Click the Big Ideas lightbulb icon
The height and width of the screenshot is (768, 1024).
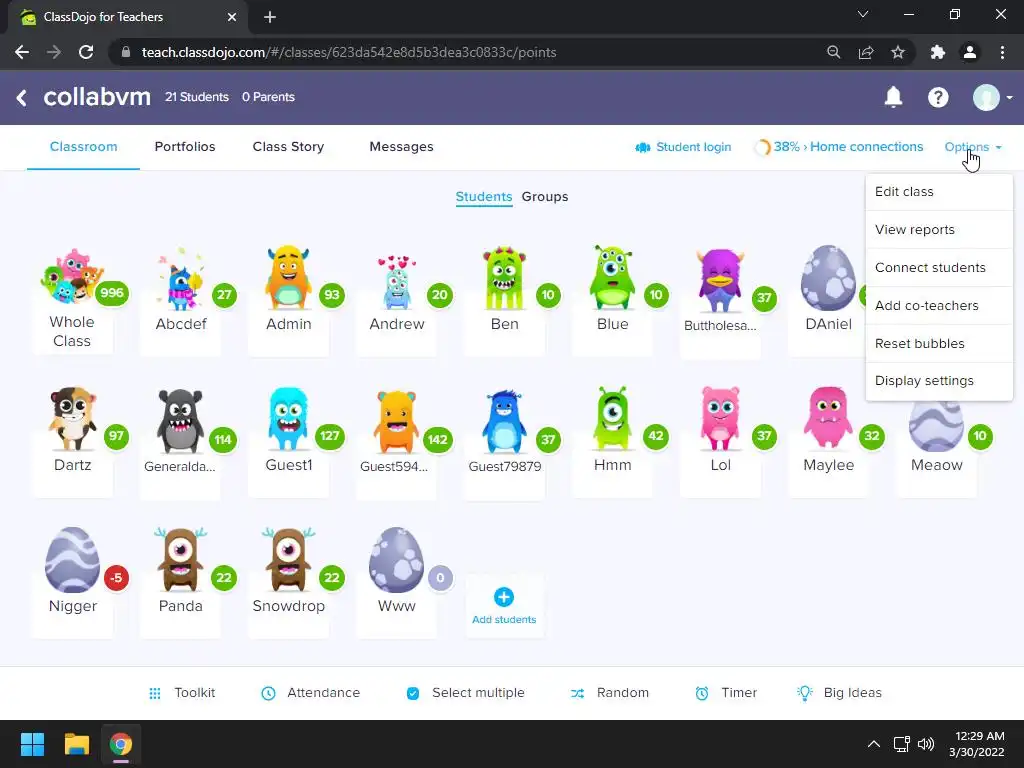805,693
